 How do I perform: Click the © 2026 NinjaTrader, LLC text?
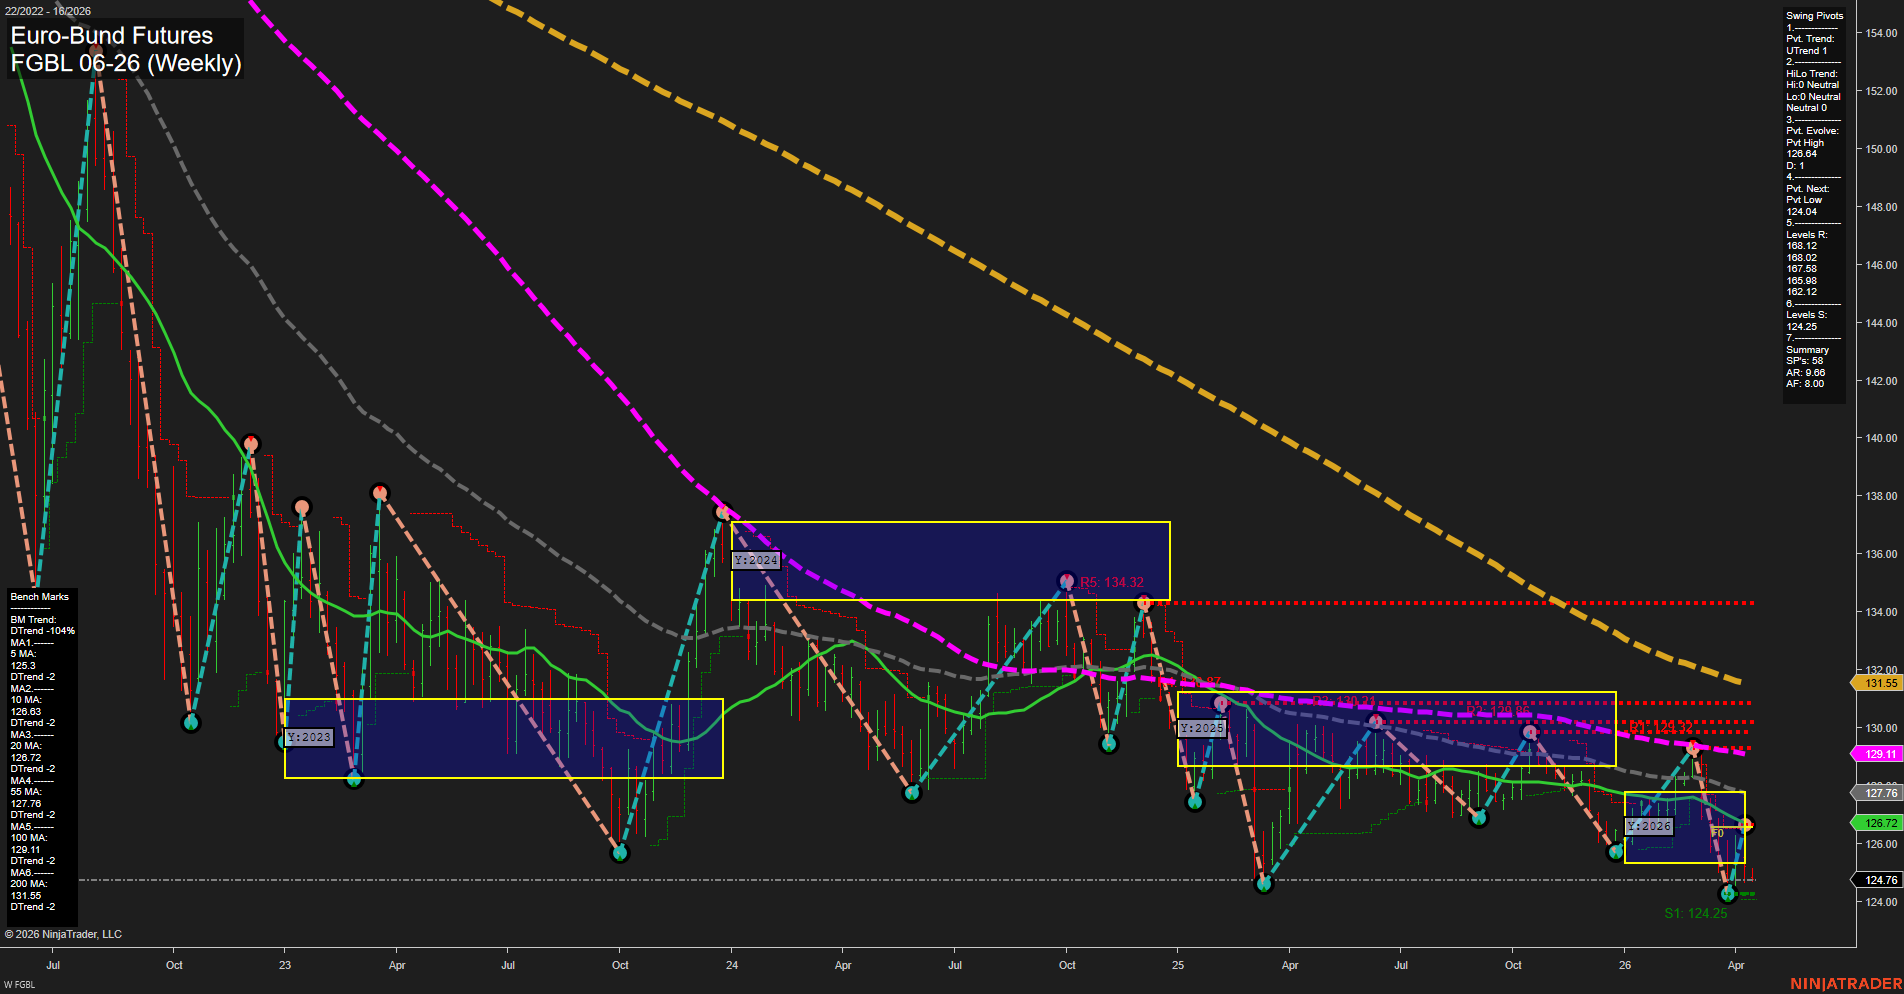(64, 934)
